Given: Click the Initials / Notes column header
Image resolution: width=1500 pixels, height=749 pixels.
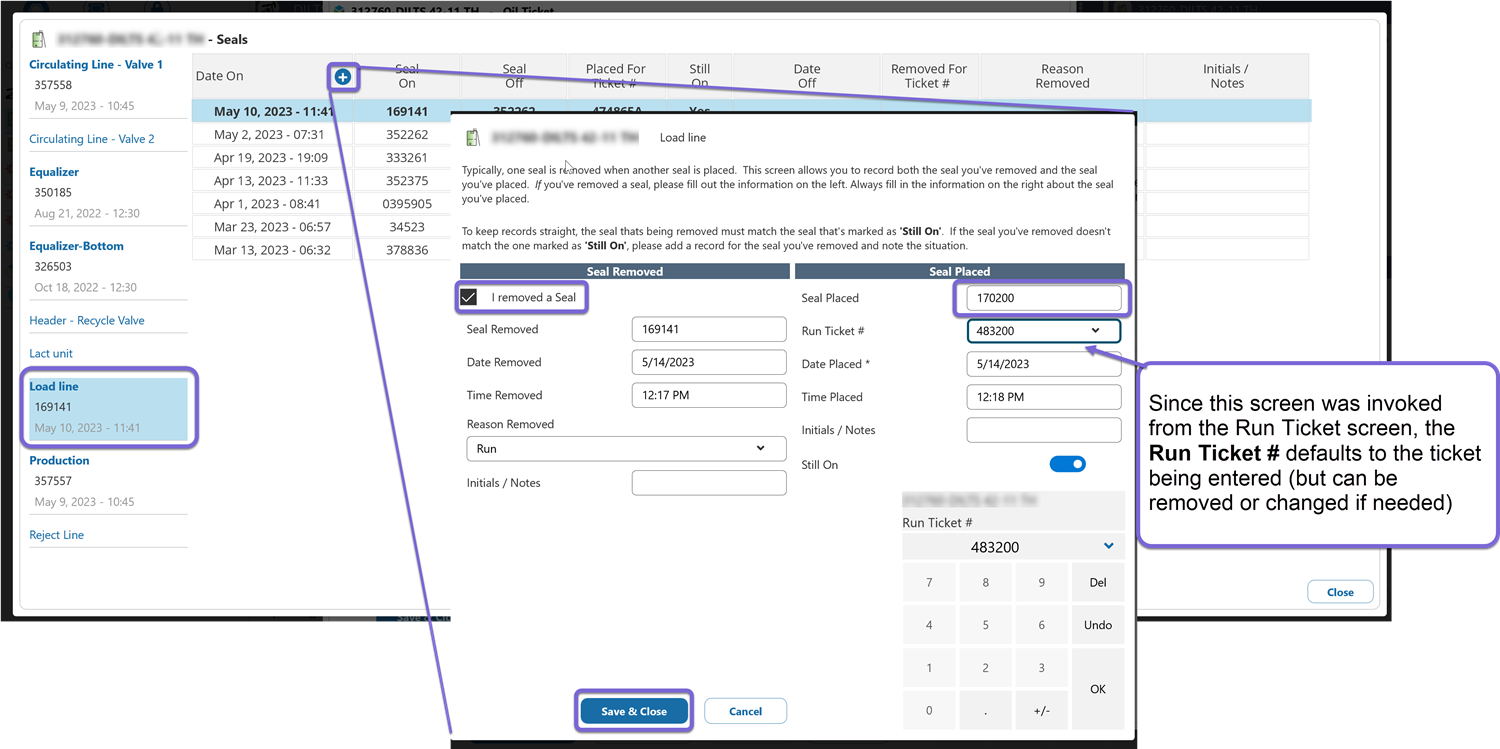Looking at the screenshot, I should pyautogui.click(x=1226, y=76).
